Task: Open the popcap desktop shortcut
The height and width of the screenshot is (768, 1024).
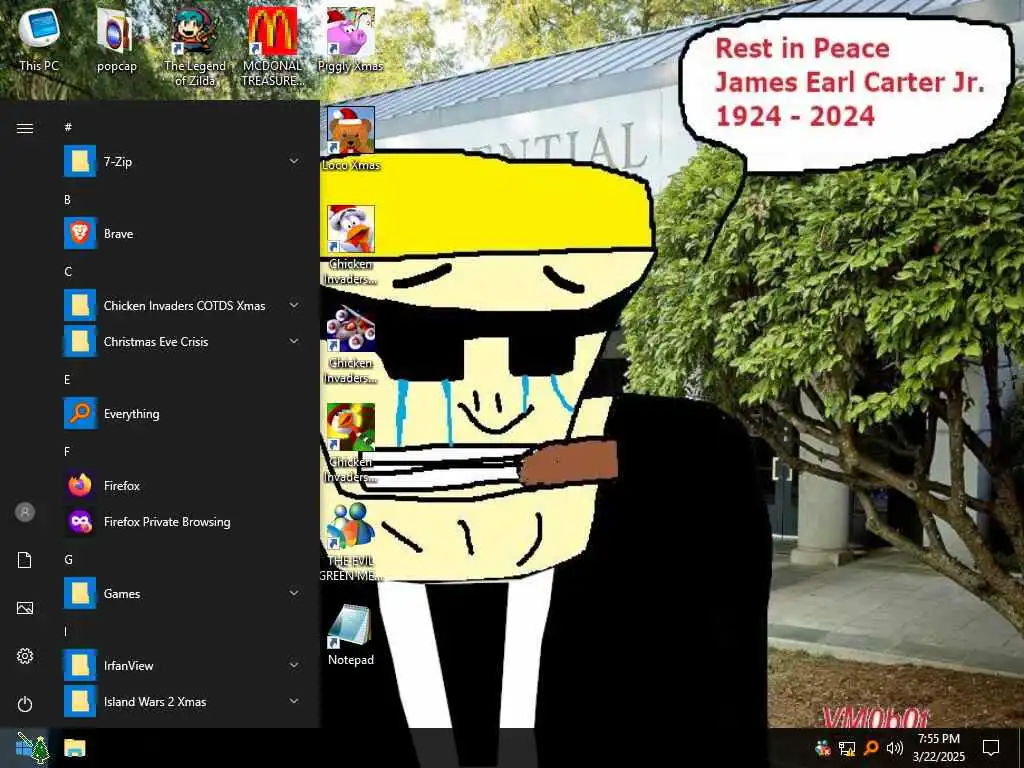Action: pyautogui.click(x=116, y=39)
